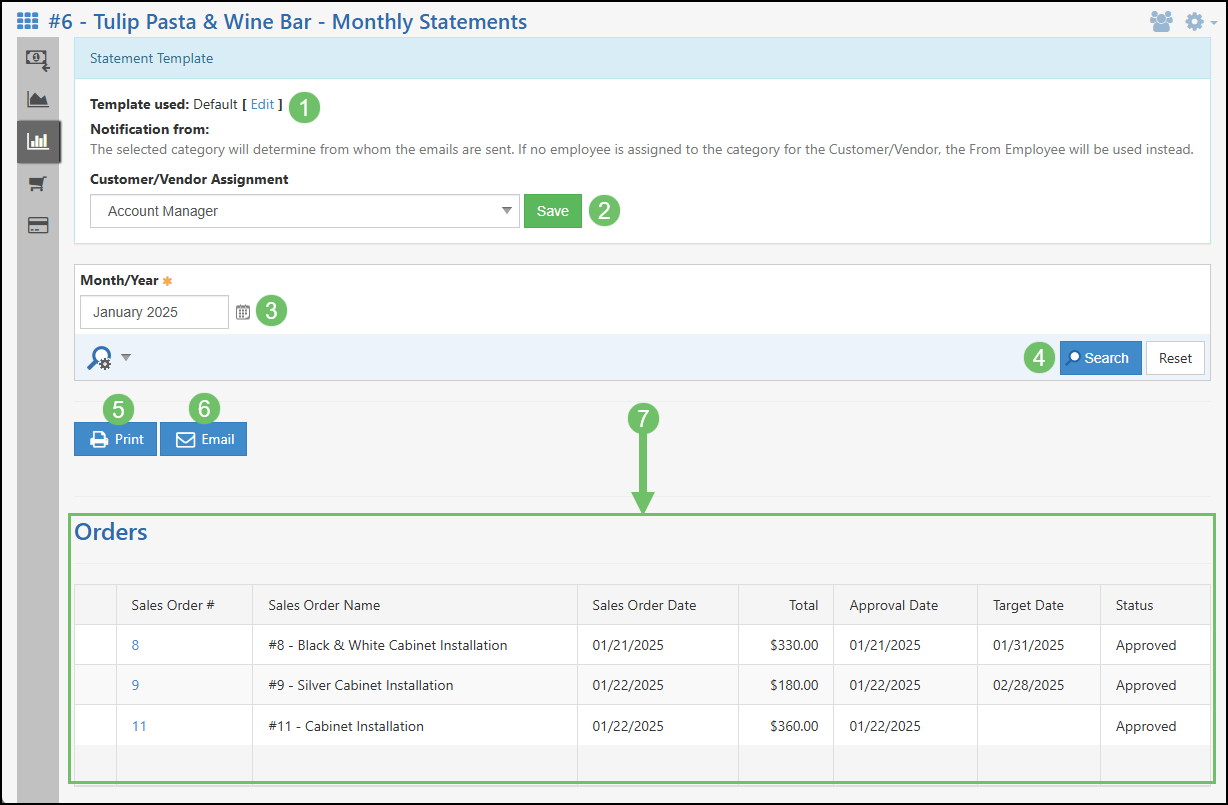Click the Reset button
This screenshot has width=1228, height=805.
1175,358
